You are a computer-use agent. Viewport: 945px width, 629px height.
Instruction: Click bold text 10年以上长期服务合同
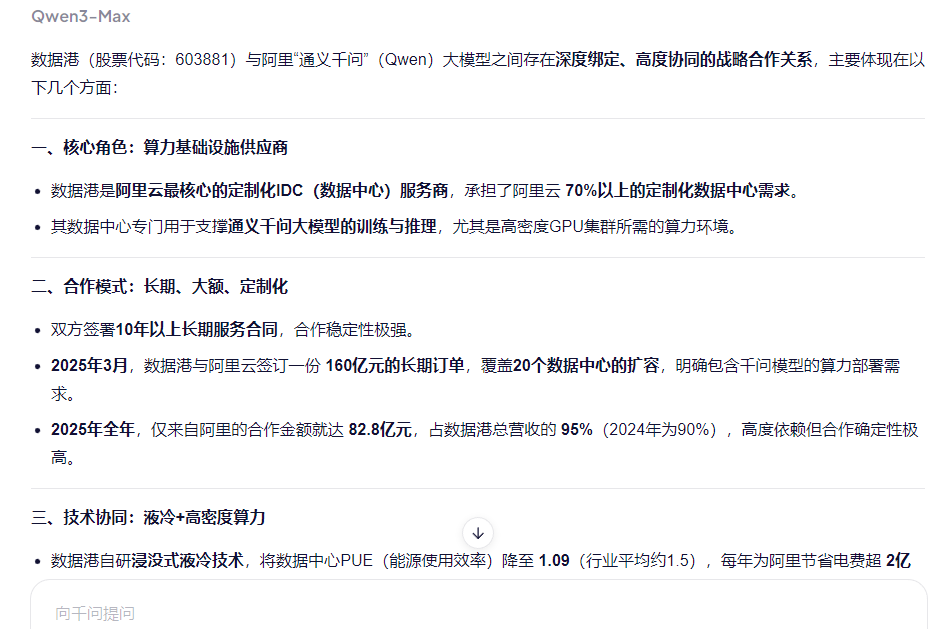click(x=196, y=330)
